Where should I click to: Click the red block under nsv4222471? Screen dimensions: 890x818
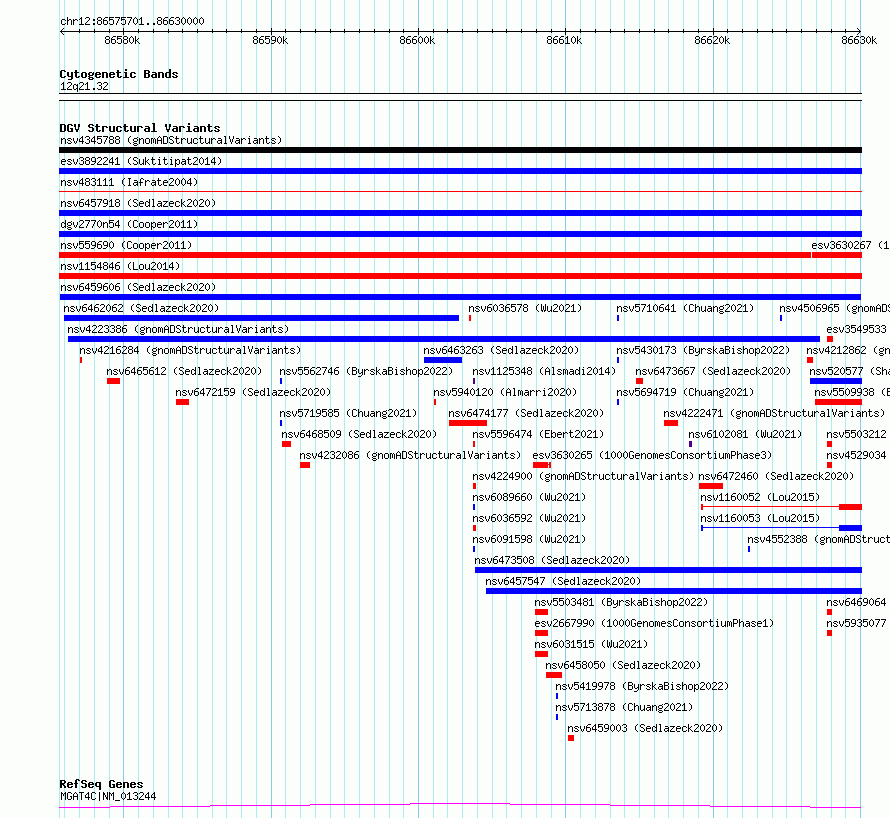click(671, 423)
